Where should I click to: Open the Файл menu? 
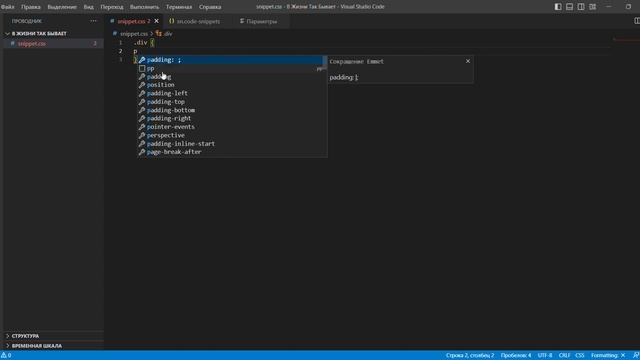click(x=8, y=7)
